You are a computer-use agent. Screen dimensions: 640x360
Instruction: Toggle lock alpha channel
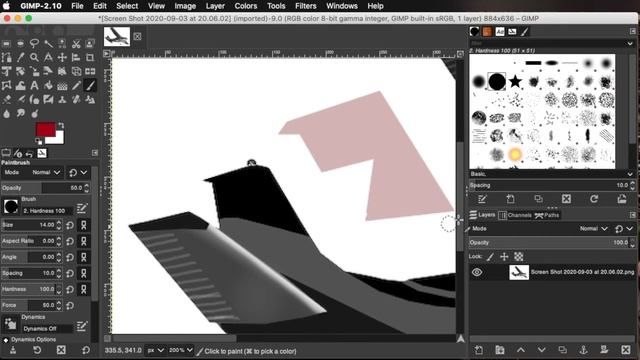tap(518, 256)
